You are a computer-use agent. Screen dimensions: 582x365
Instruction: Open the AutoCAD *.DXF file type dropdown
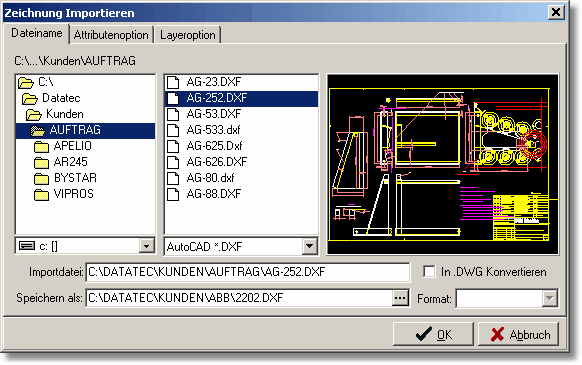point(310,246)
